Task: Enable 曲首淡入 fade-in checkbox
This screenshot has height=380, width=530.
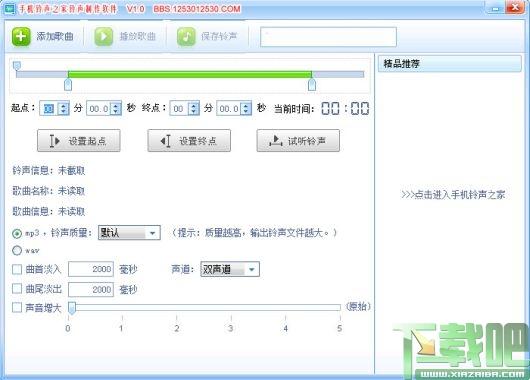Action: (x=17, y=269)
